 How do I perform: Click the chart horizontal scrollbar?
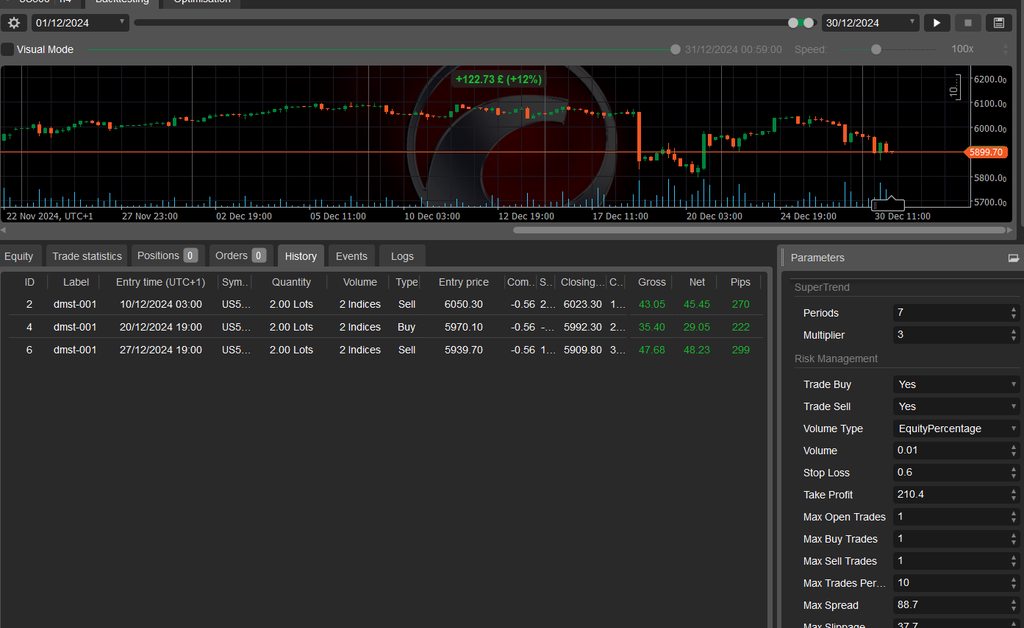click(x=759, y=230)
